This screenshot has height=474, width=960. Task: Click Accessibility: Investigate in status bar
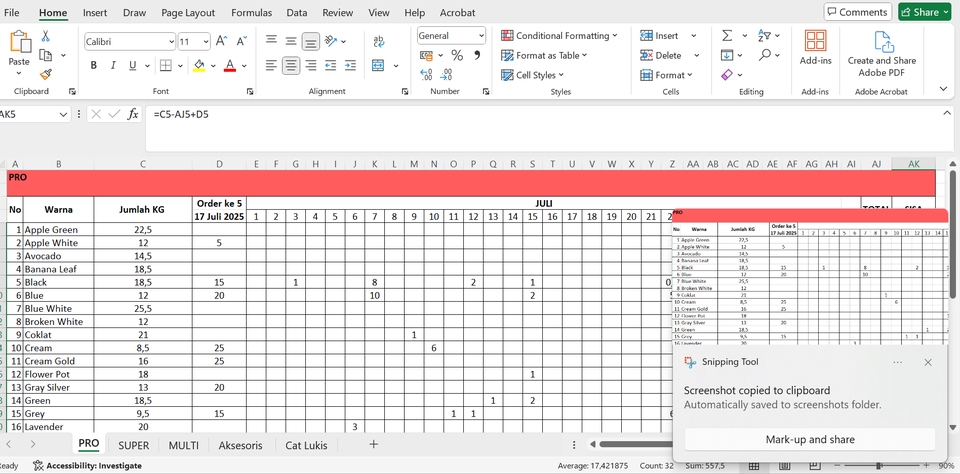[88, 465]
